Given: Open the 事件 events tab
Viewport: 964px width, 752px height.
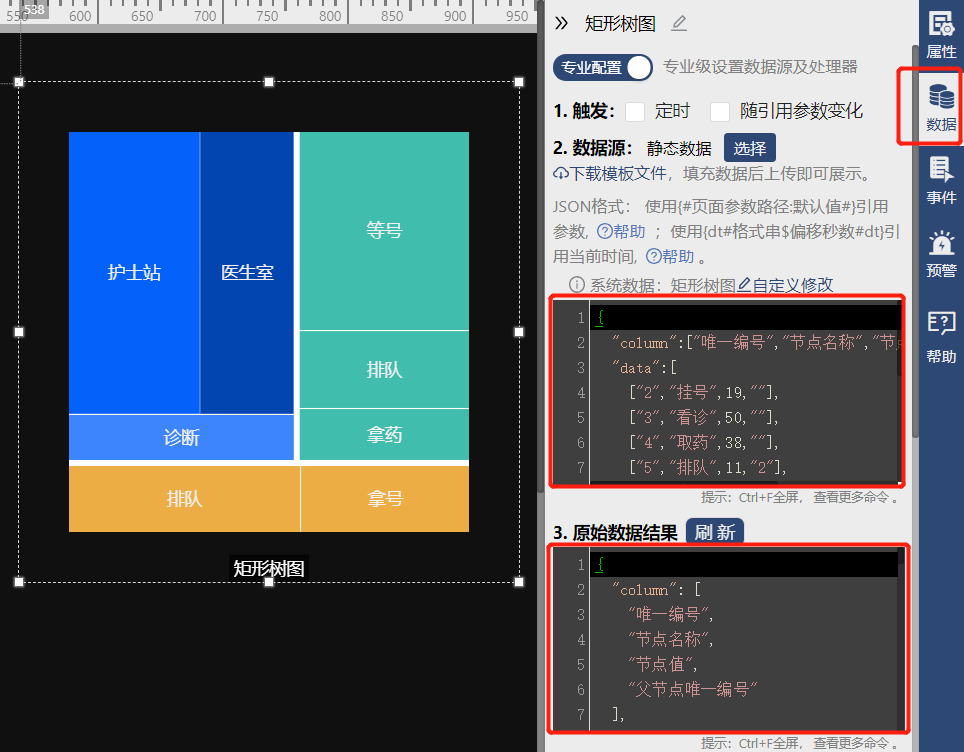Looking at the screenshot, I should 941,181.
